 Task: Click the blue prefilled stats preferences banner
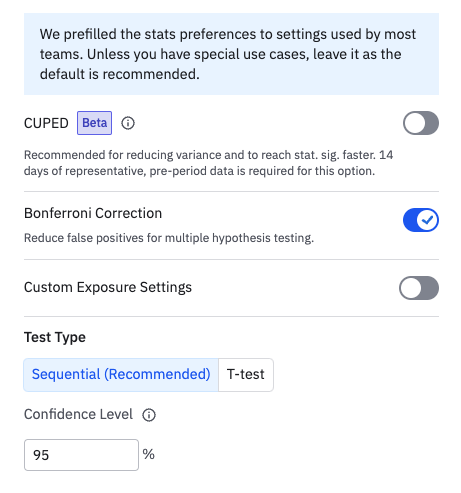231,54
